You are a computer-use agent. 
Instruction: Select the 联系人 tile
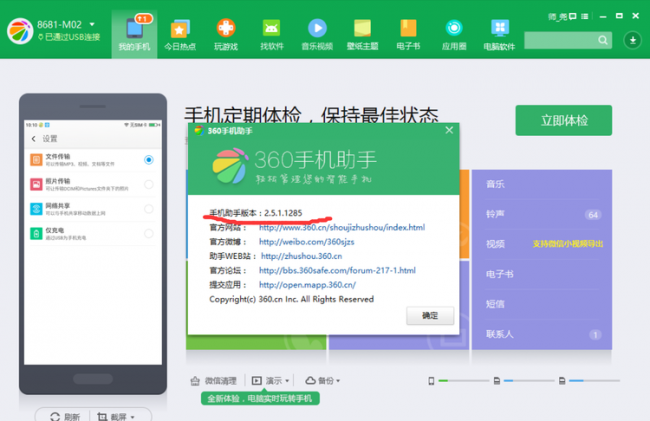tap(542, 334)
